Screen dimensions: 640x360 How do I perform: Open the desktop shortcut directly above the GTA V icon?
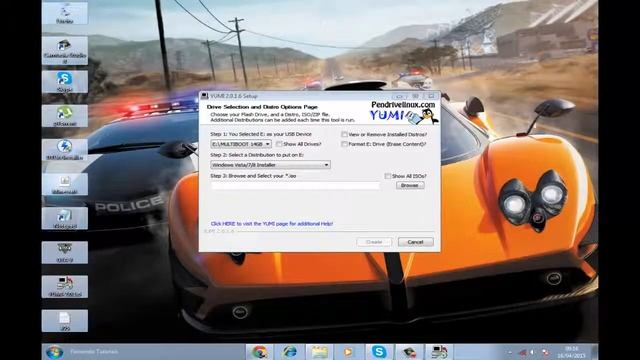point(64,218)
